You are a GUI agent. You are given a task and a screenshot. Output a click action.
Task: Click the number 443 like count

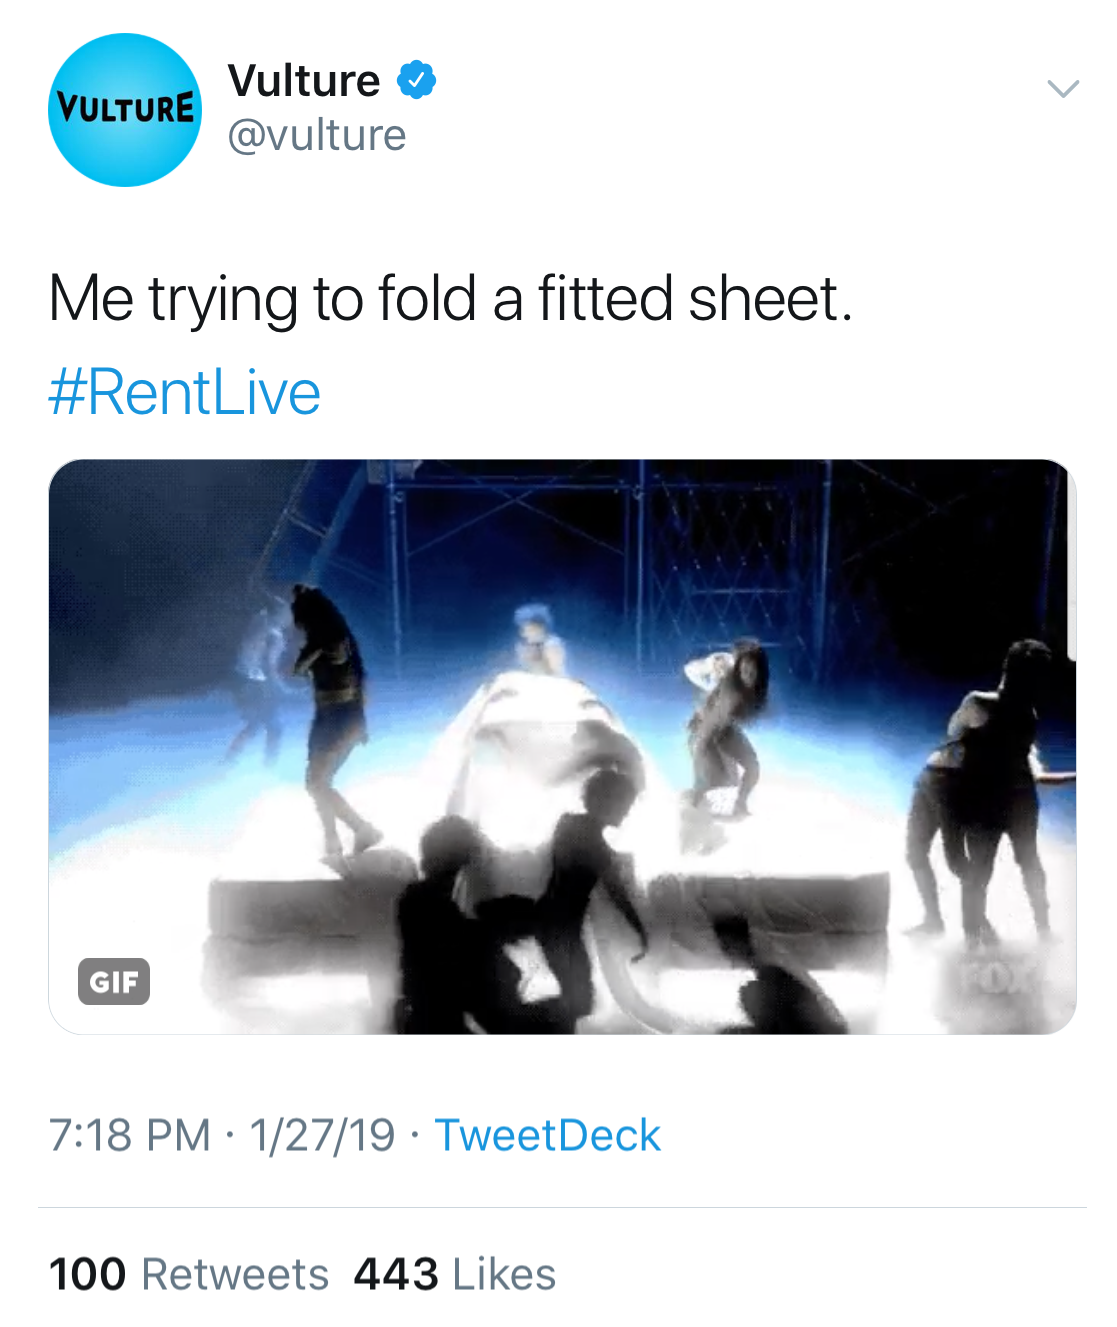(x=396, y=1274)
